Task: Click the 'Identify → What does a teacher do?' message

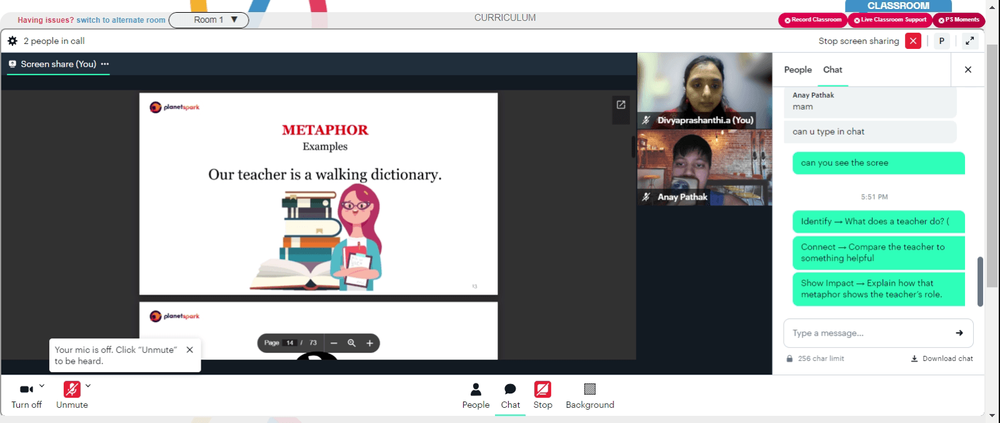Action: 878,221
